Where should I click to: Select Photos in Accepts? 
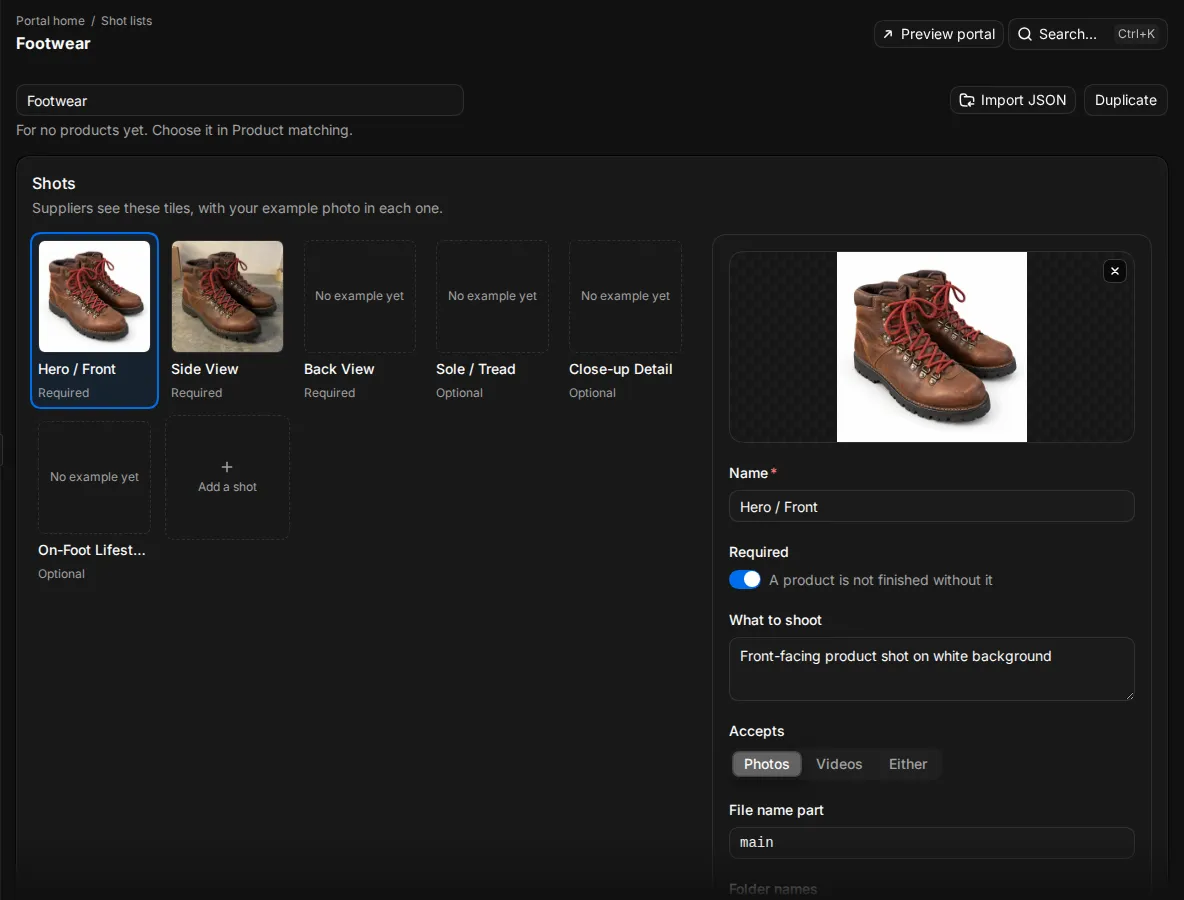coord(766,764)
